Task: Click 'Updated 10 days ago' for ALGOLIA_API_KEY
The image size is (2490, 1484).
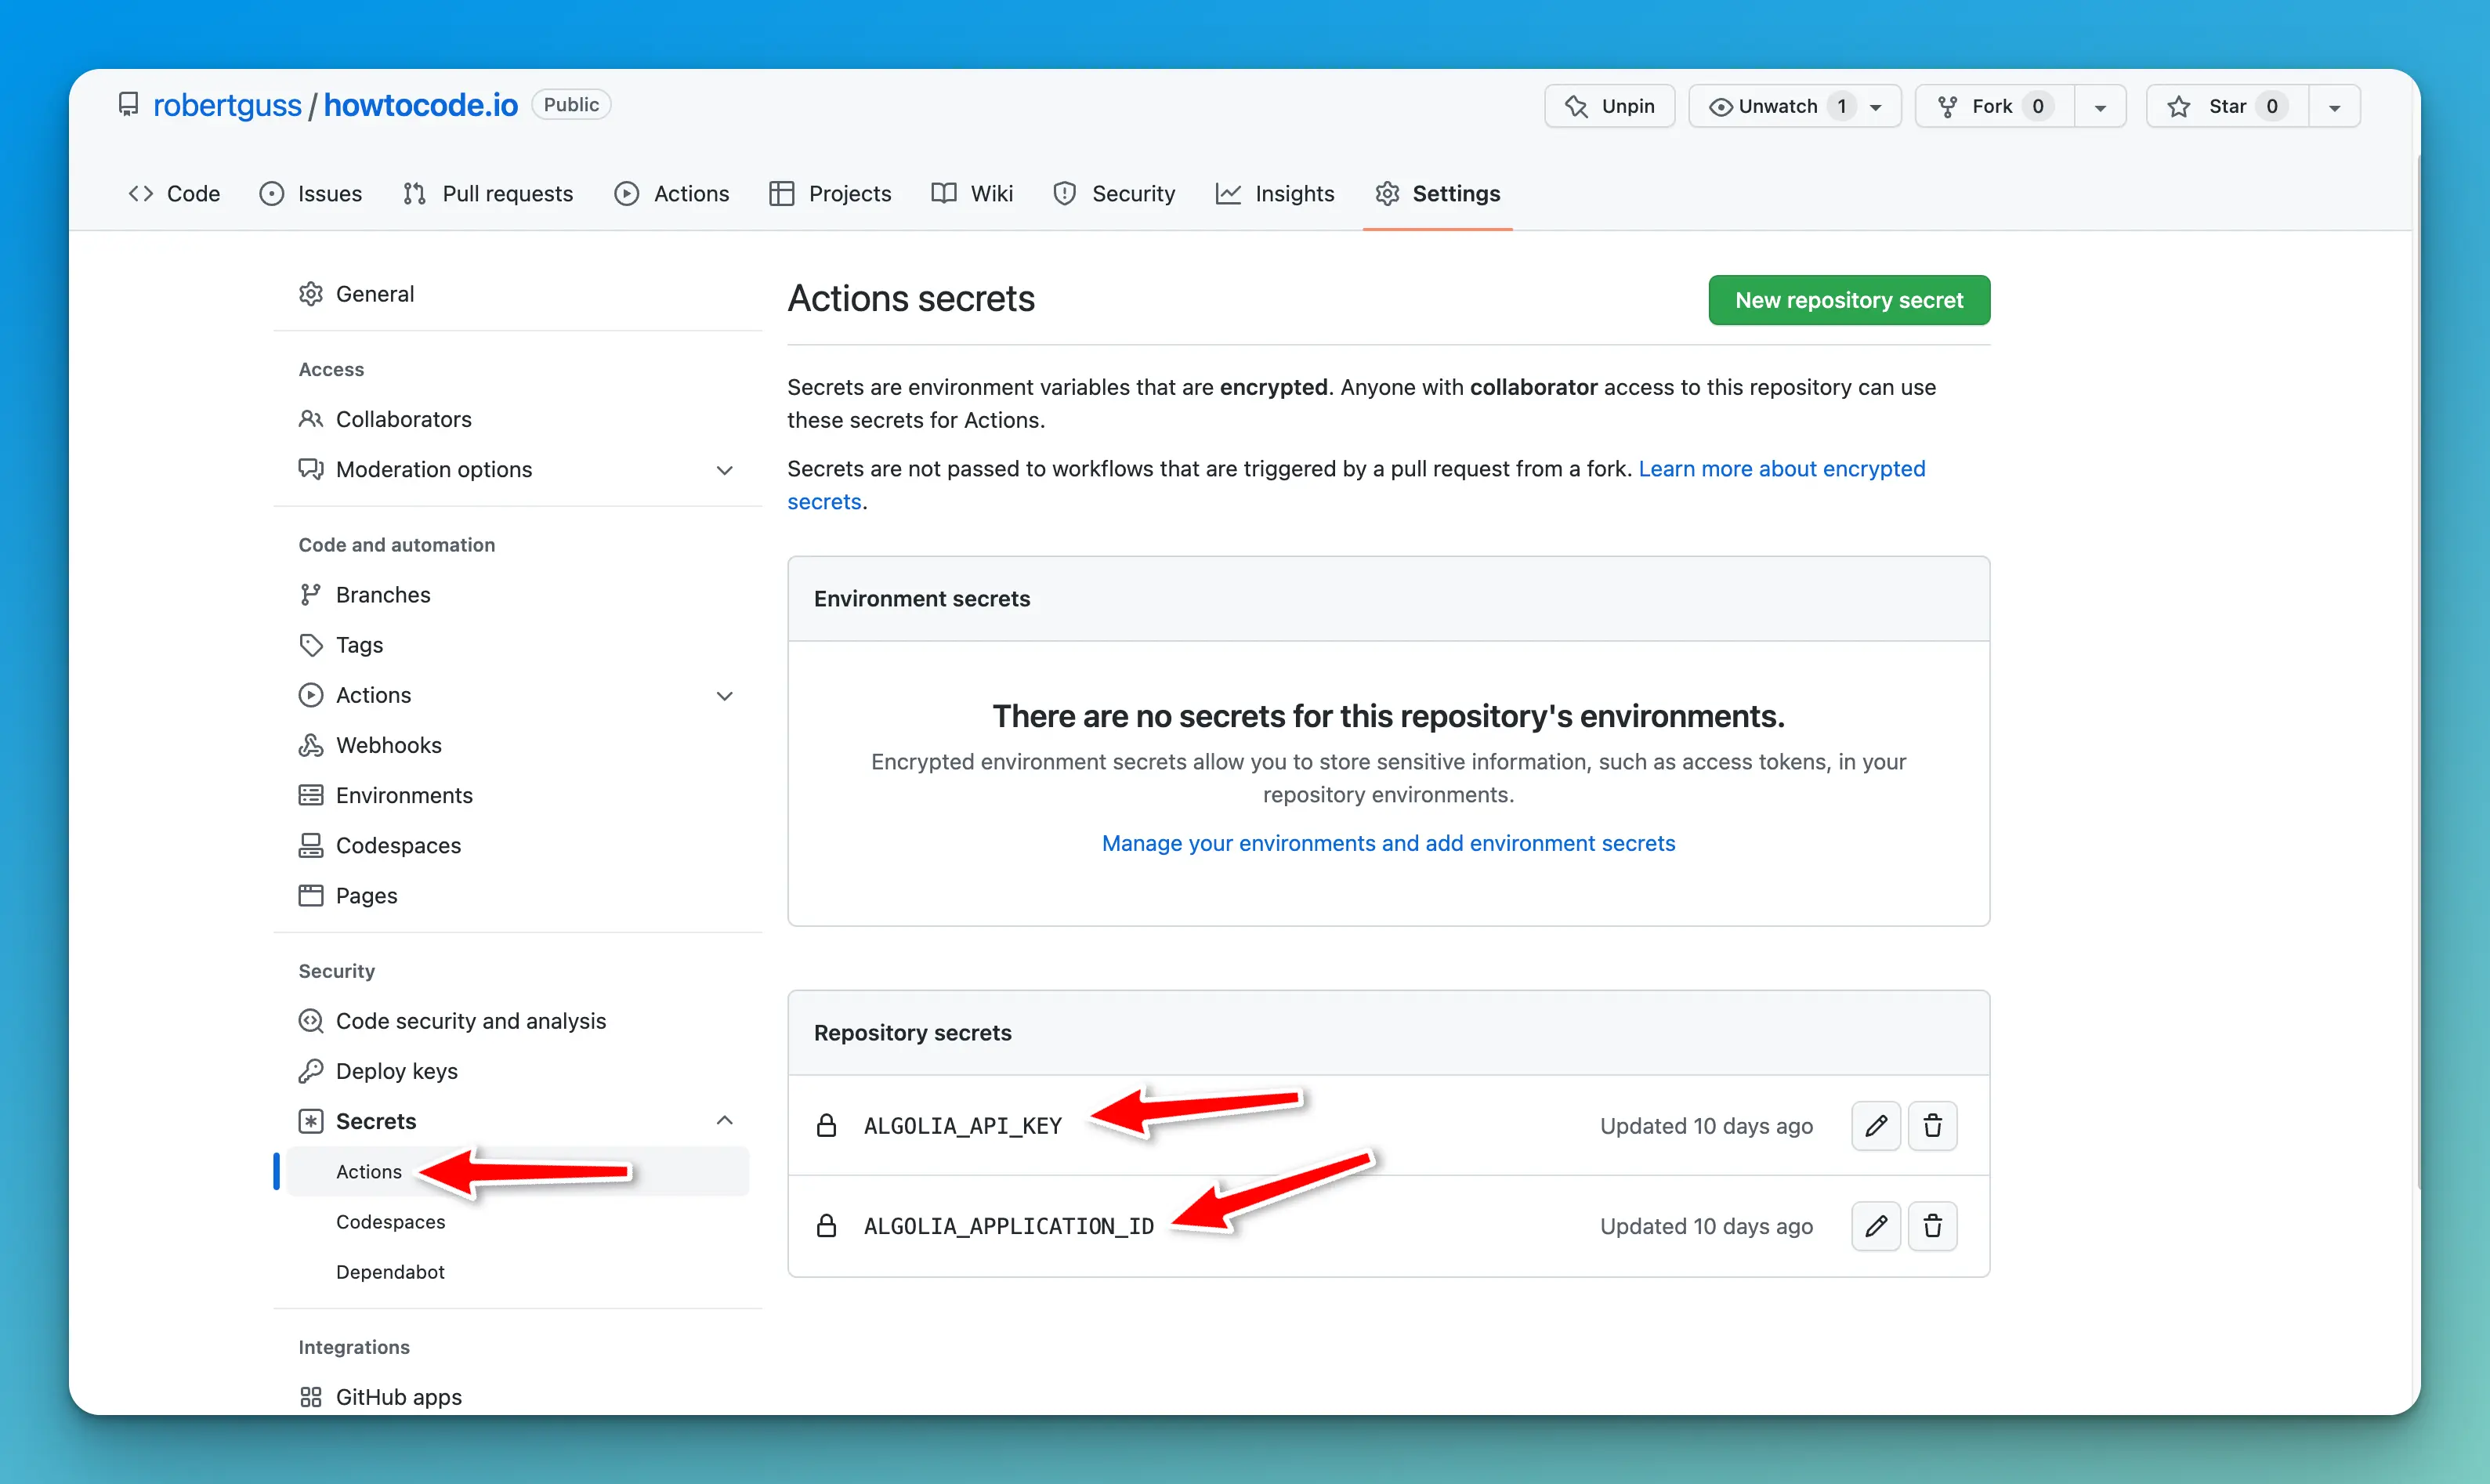Action: pos(1706,1126)
